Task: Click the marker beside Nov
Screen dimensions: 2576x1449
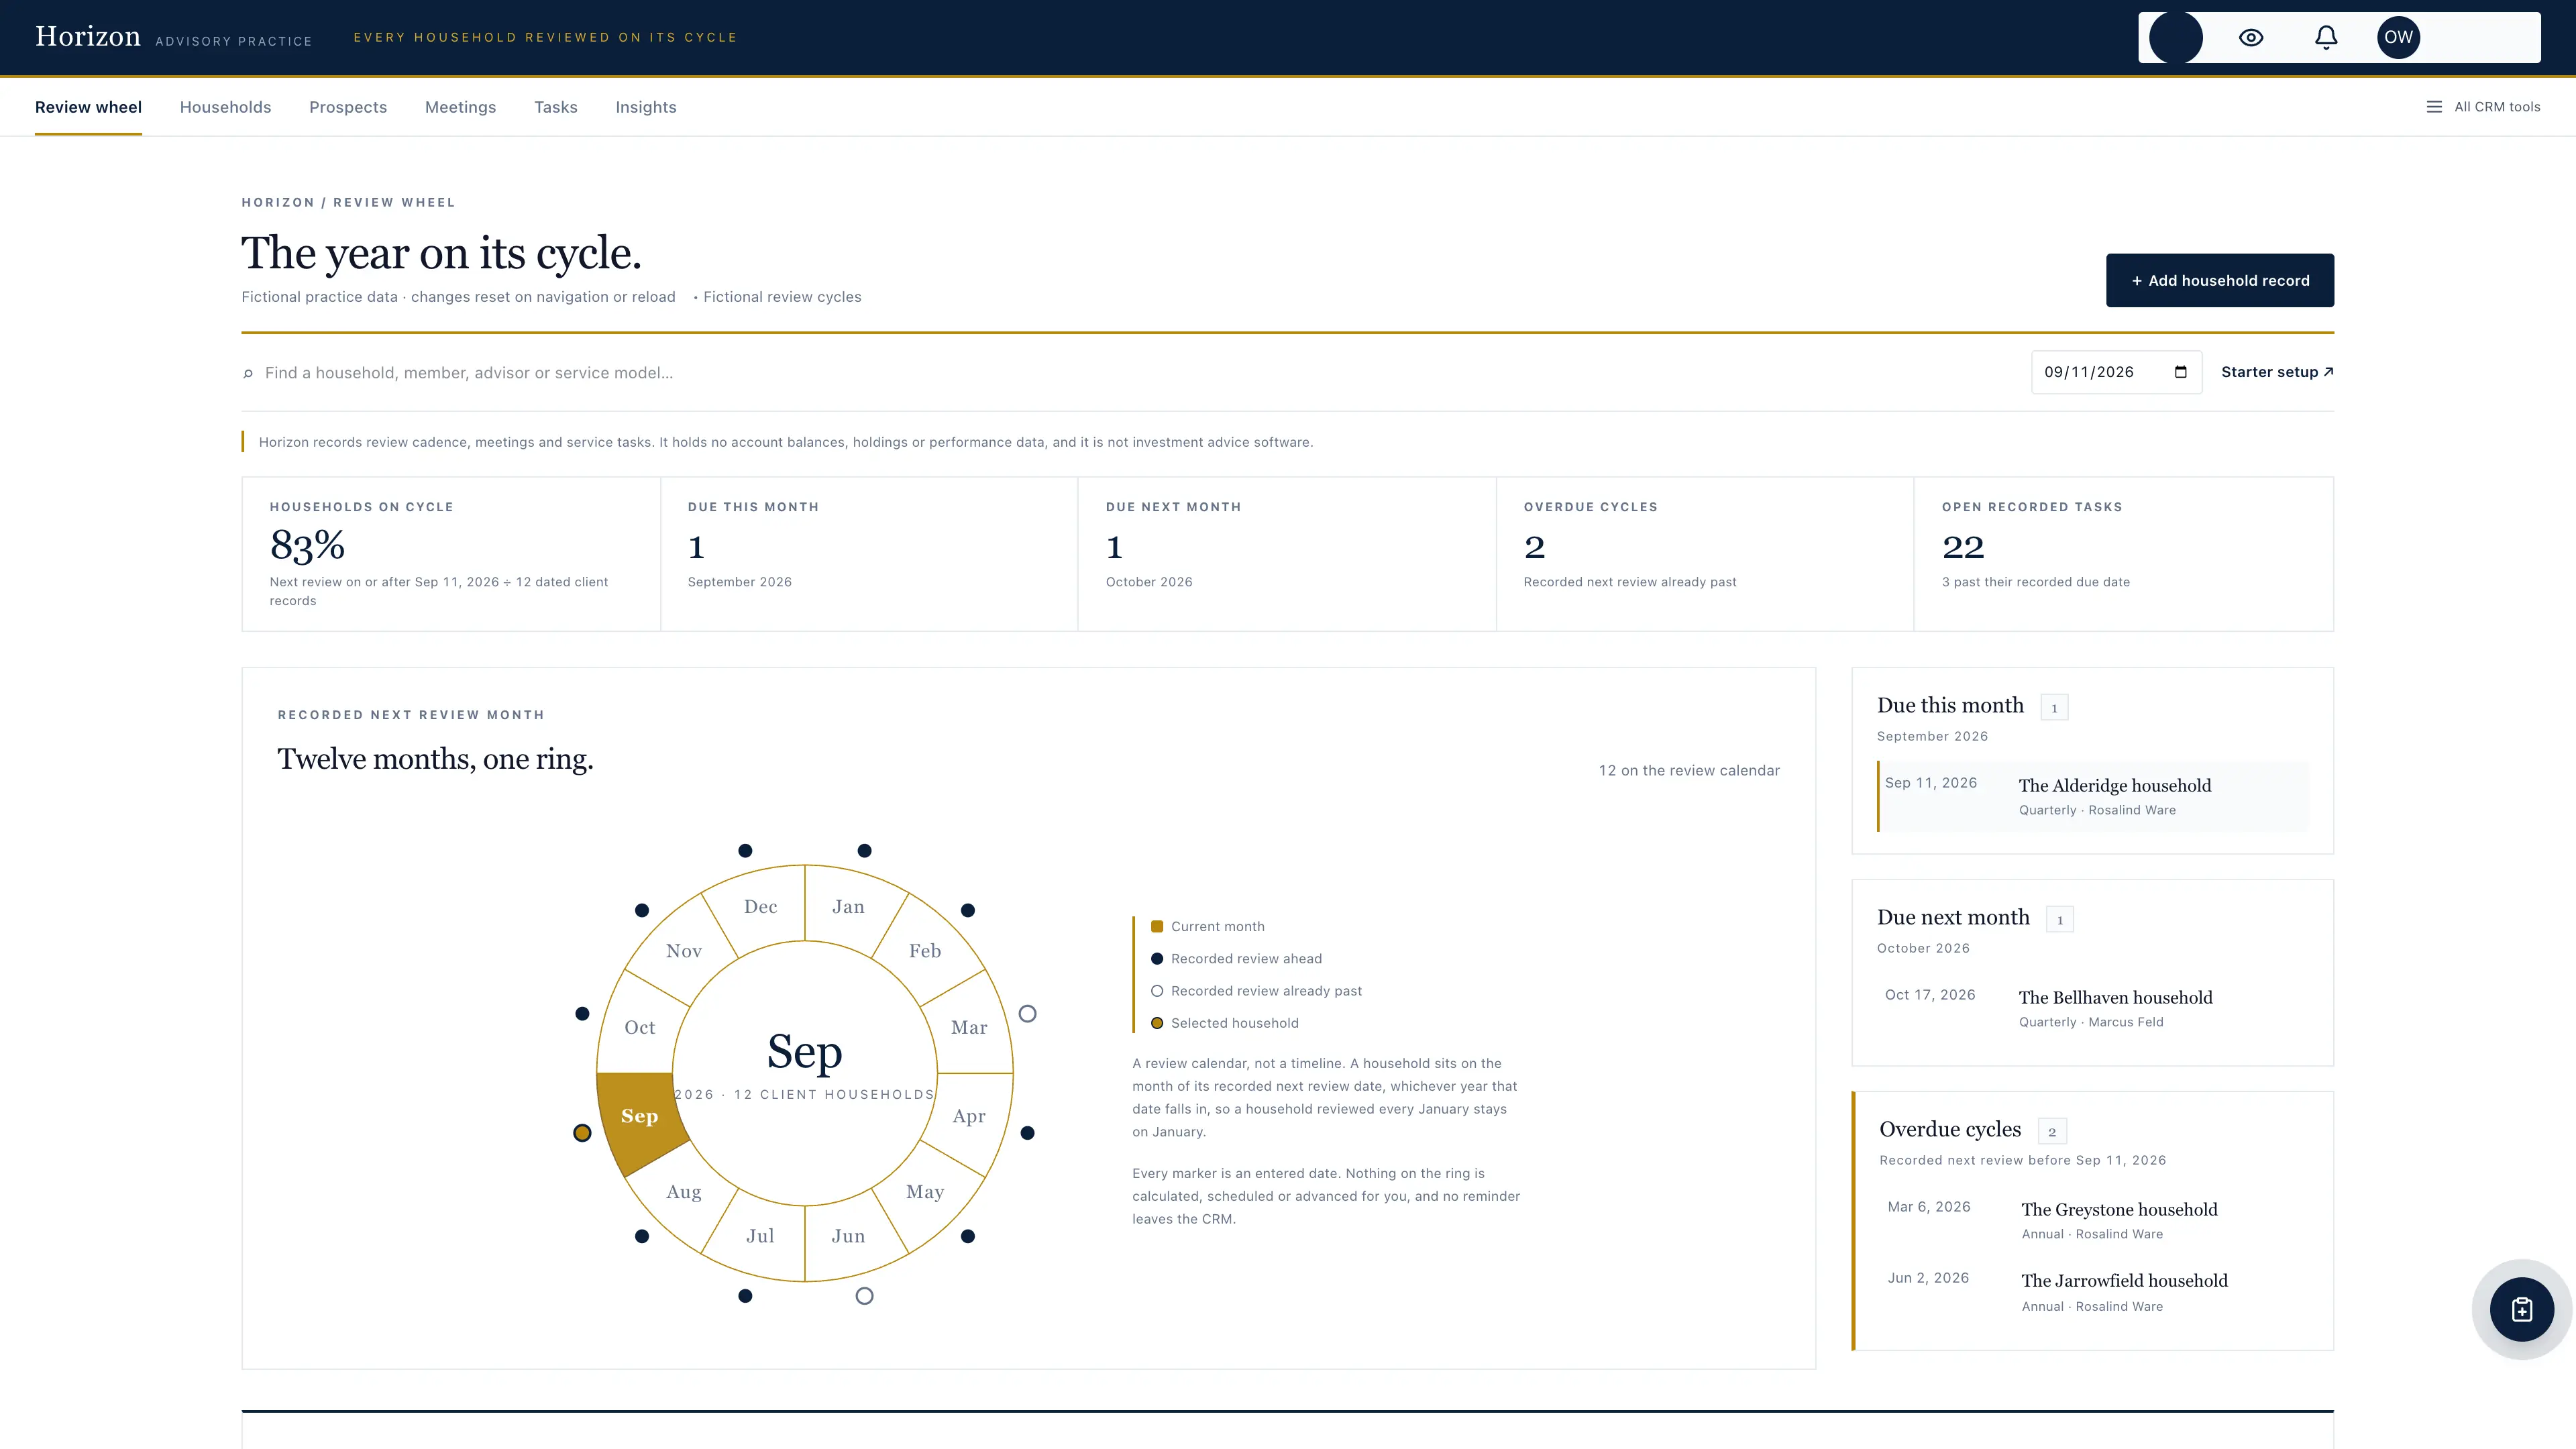Action: click(x=642, y=910)
